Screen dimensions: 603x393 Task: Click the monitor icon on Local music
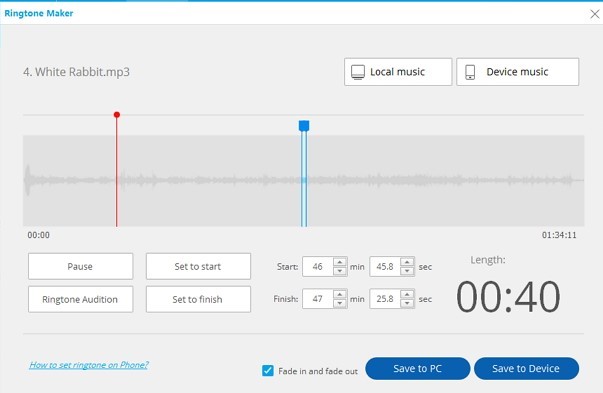click(x=358, y=72)
